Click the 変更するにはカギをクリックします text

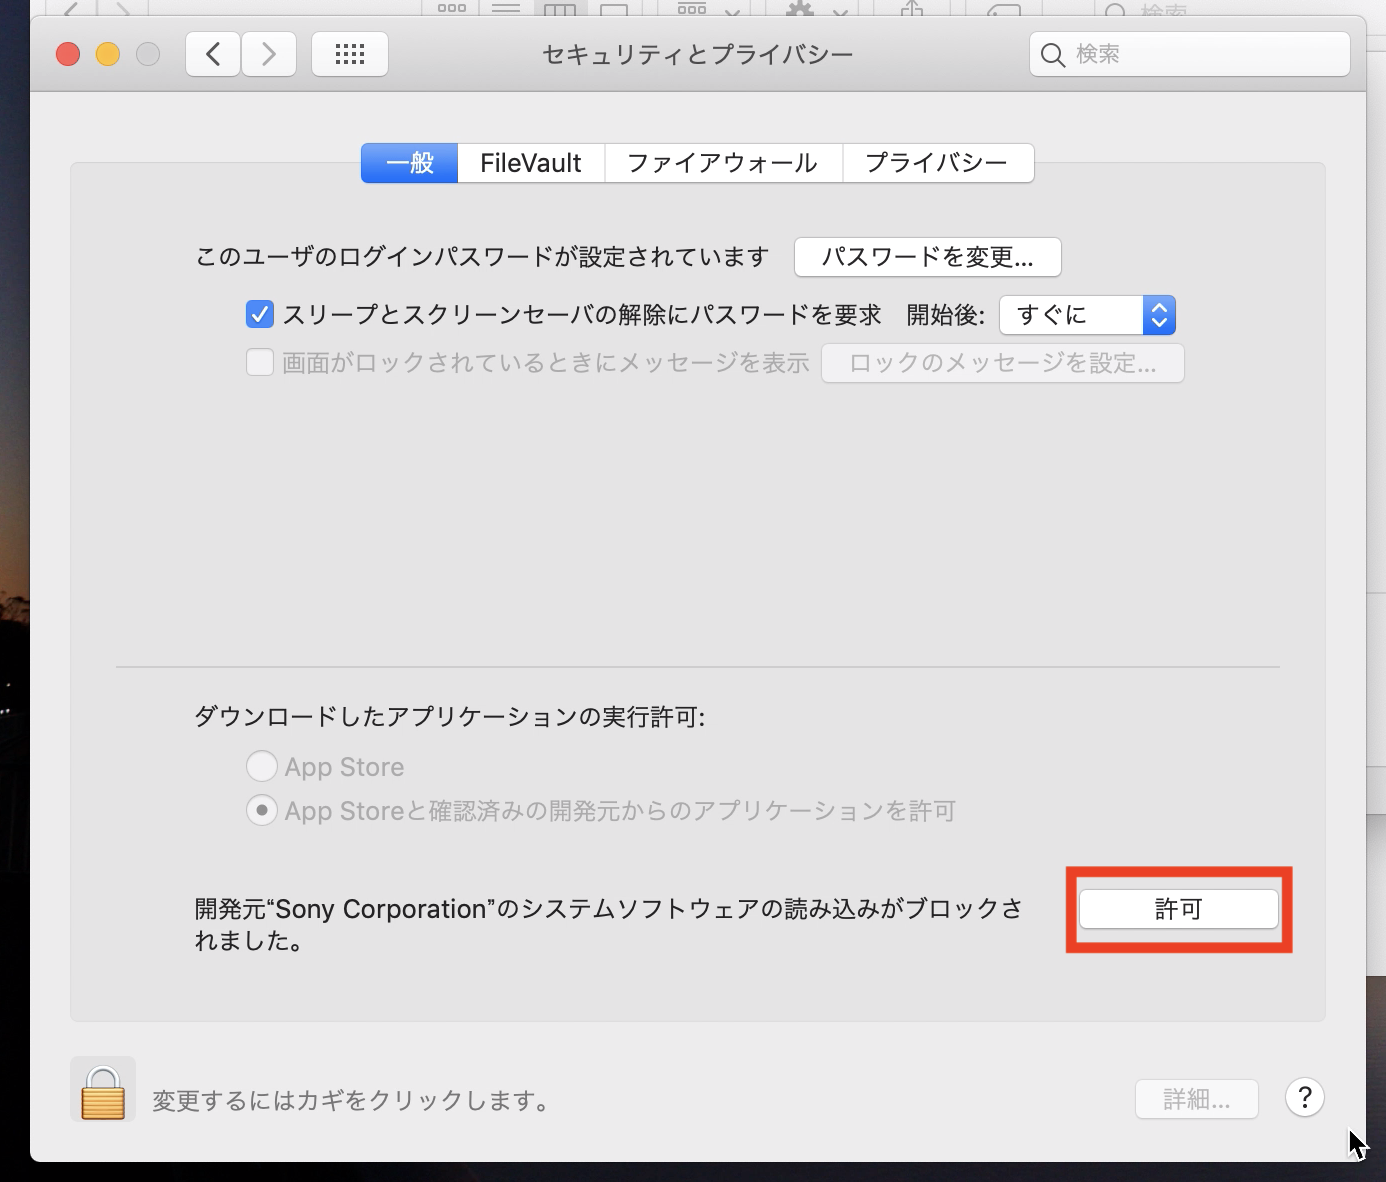351,1101
